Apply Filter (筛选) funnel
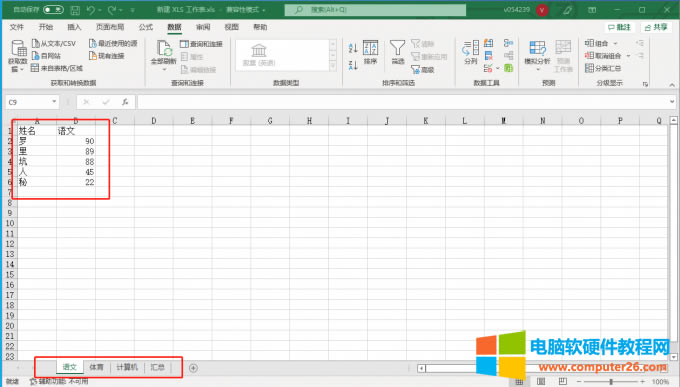This screenshot has width=680, height=387. [x=397, y=52]
